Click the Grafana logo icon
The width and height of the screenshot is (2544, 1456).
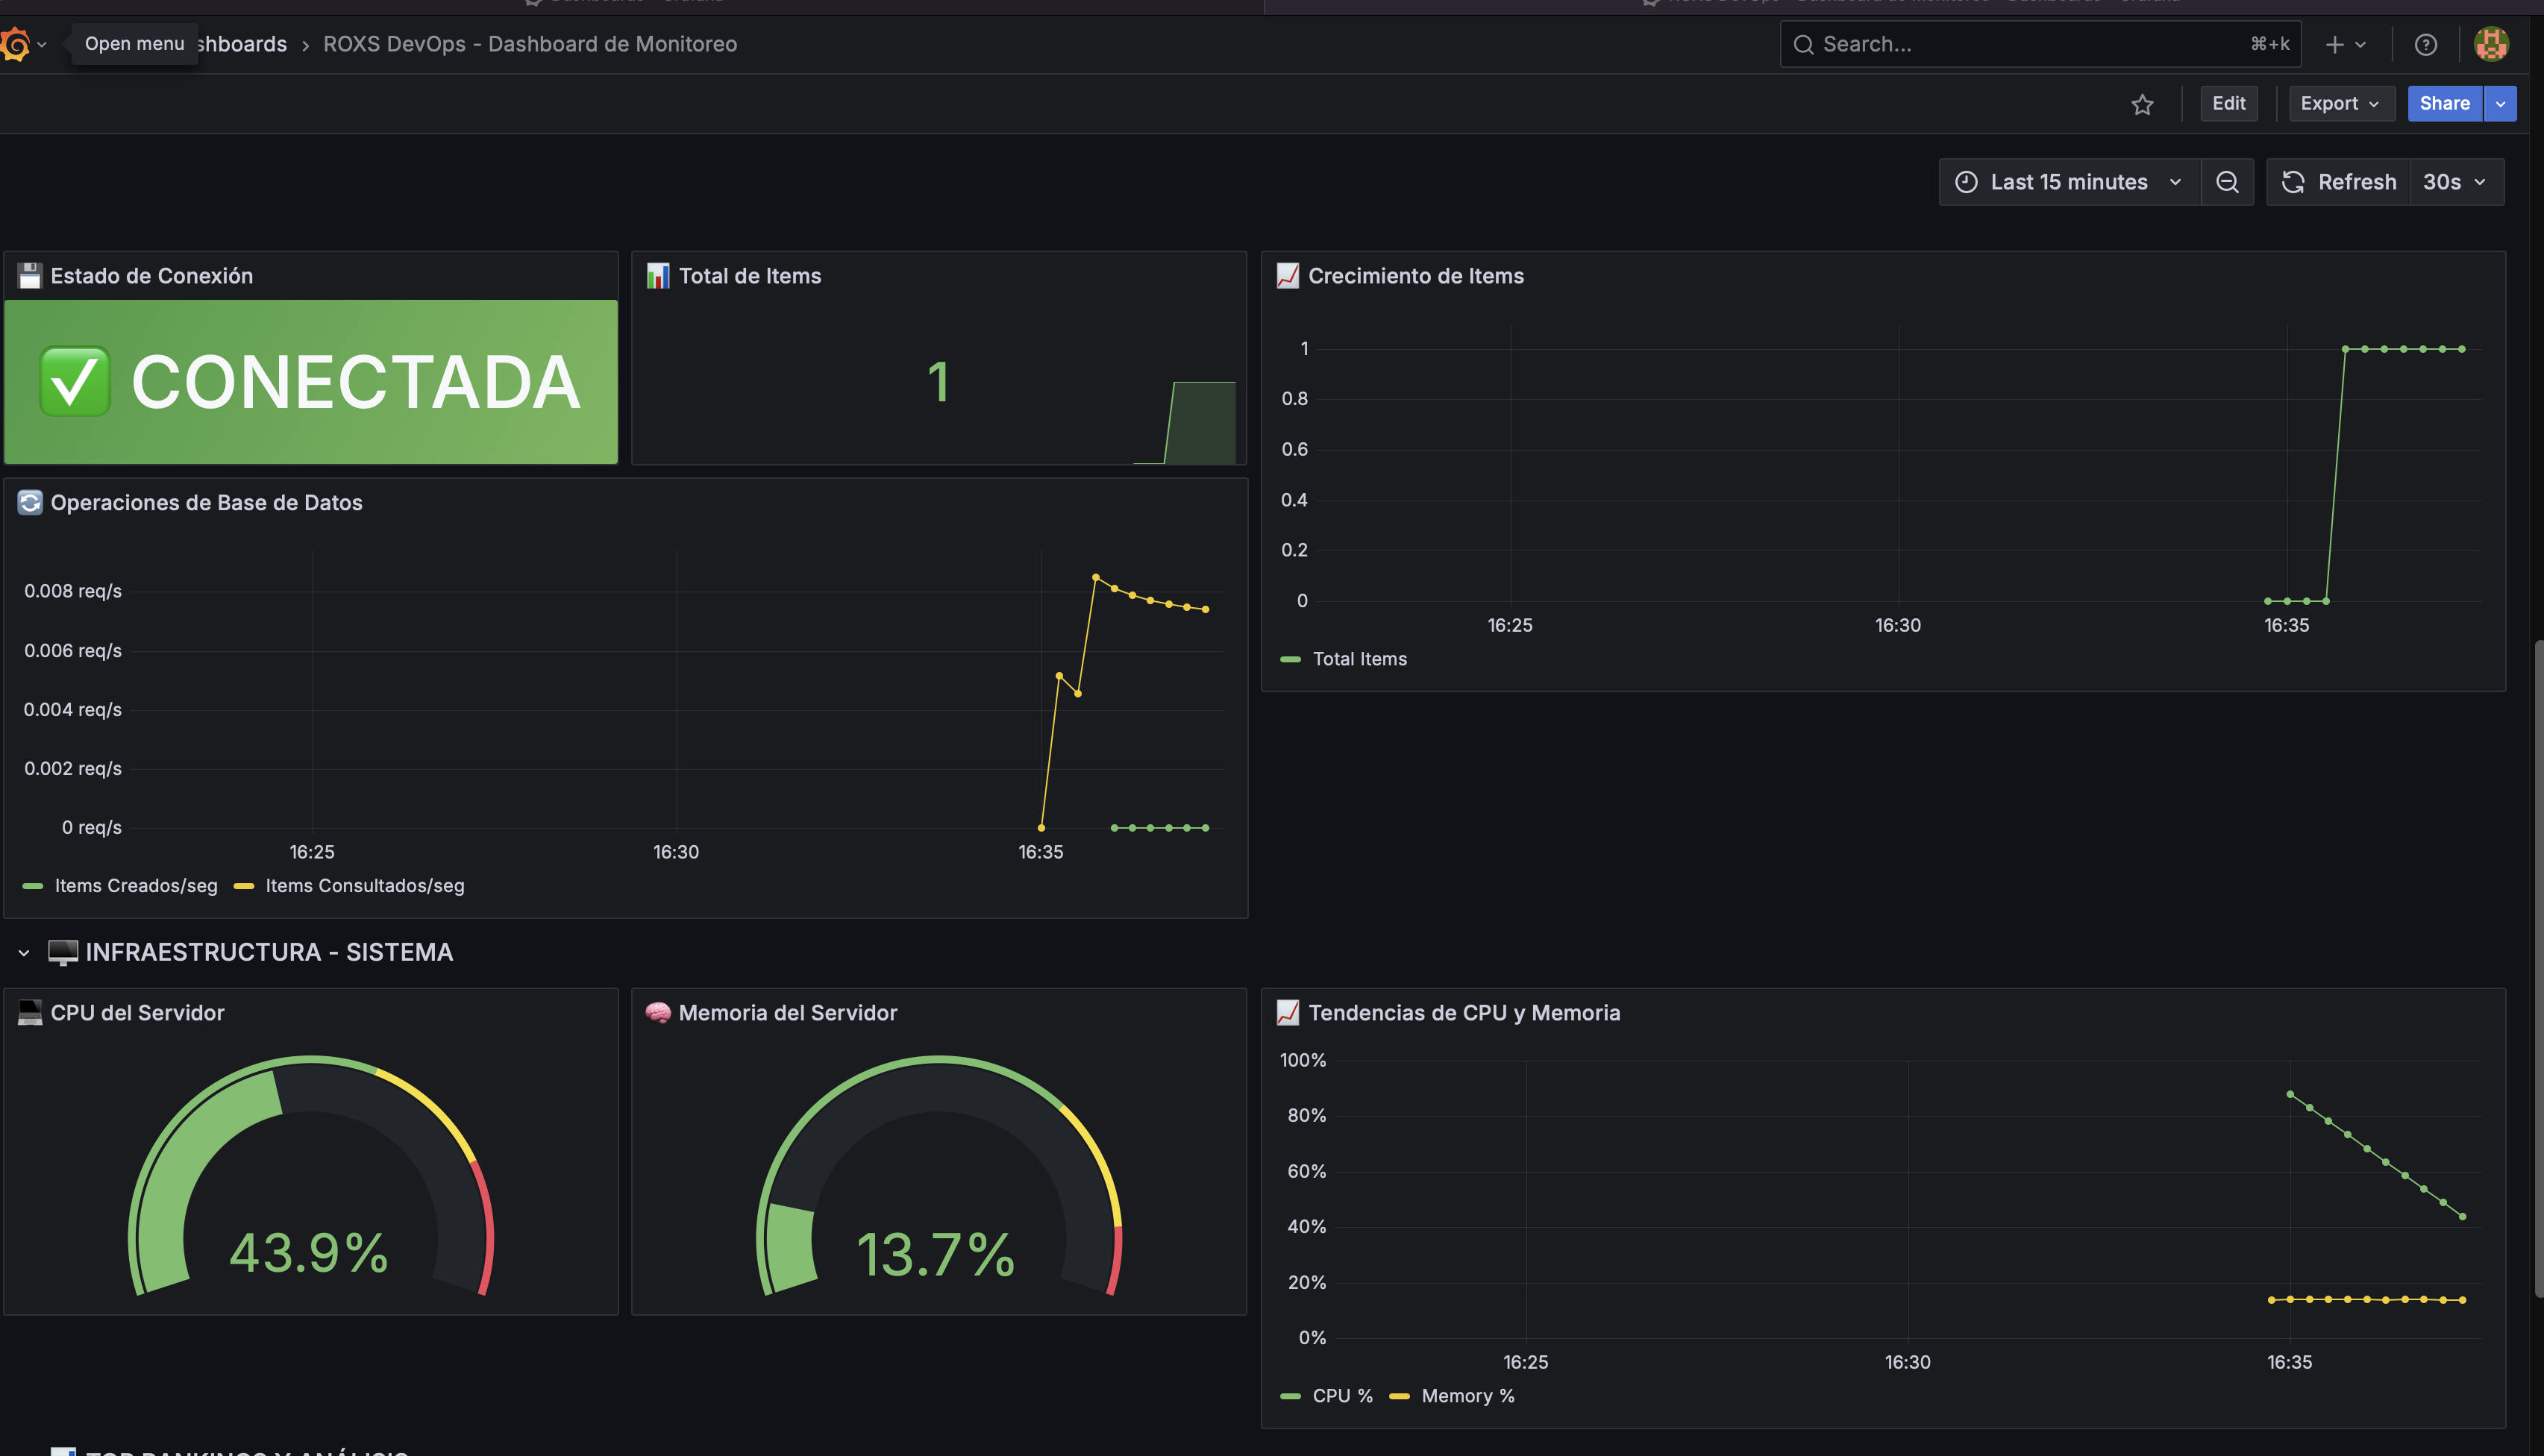click(x=16, y=44)
